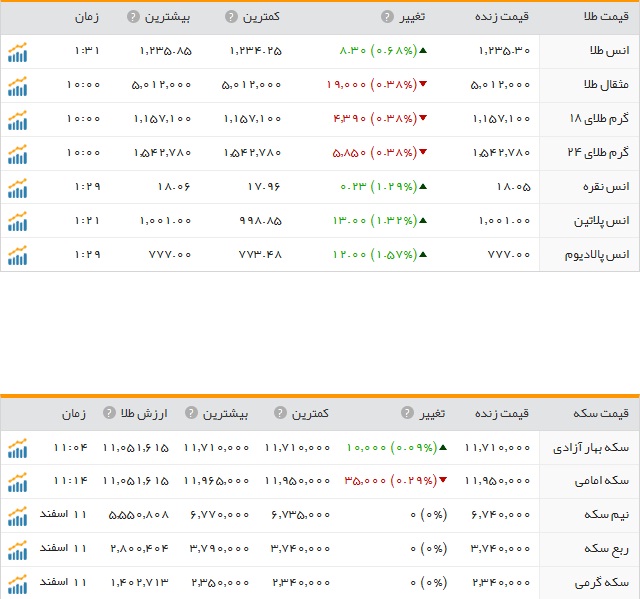Click change value ۳۵,۰۰۰ (۰.۲۹%) for سکه امامی
The height and width of the screenshot is (599, 640).
391,481
